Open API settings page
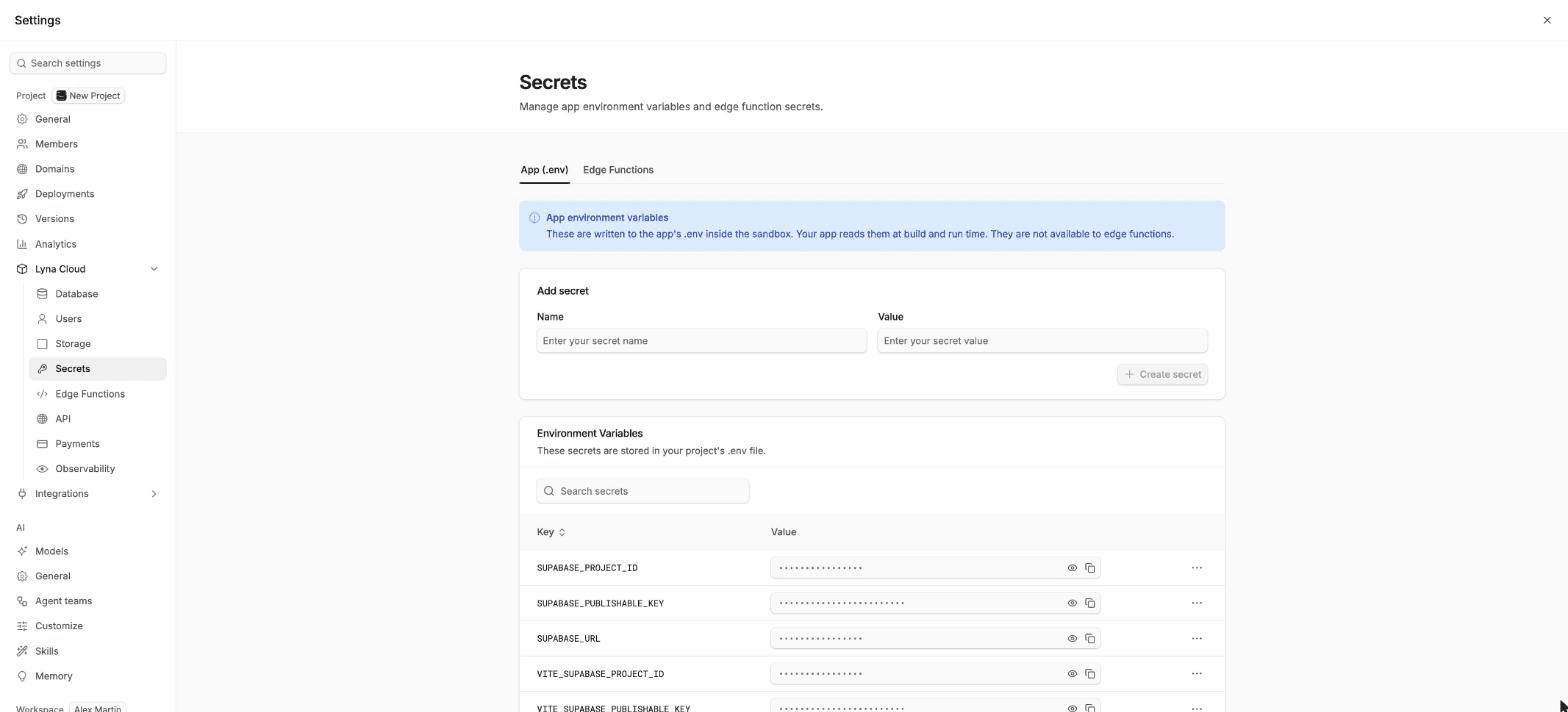Screen dimensions: 1568x712 coord(98,419)
